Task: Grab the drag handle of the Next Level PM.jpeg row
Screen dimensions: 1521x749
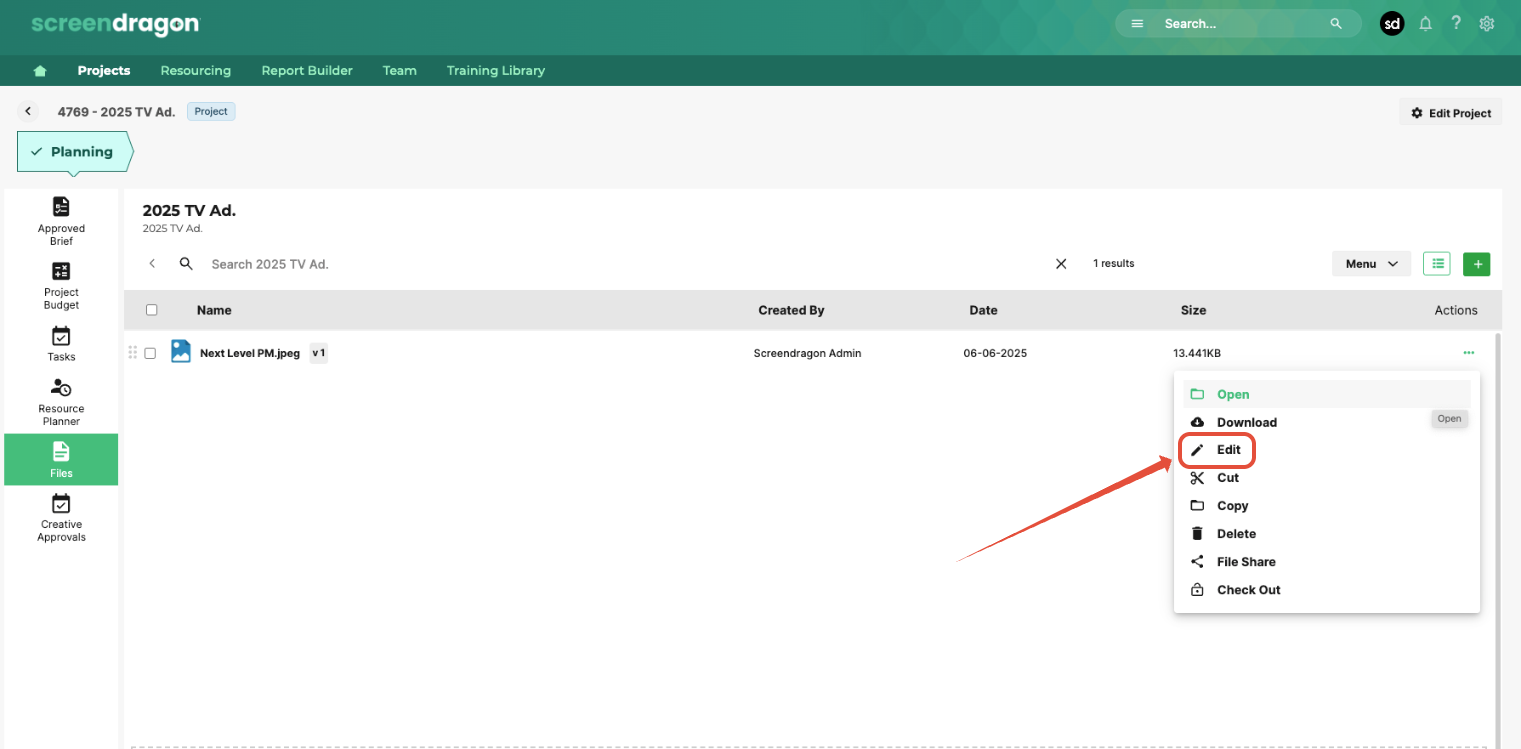Action: tap(133, 353)
